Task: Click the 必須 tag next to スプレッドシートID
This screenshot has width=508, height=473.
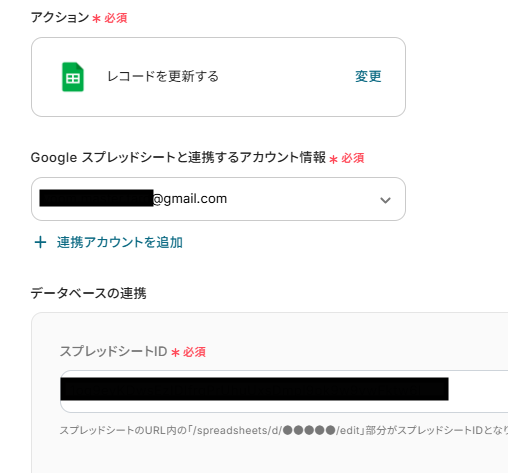Action: [194, 352]
